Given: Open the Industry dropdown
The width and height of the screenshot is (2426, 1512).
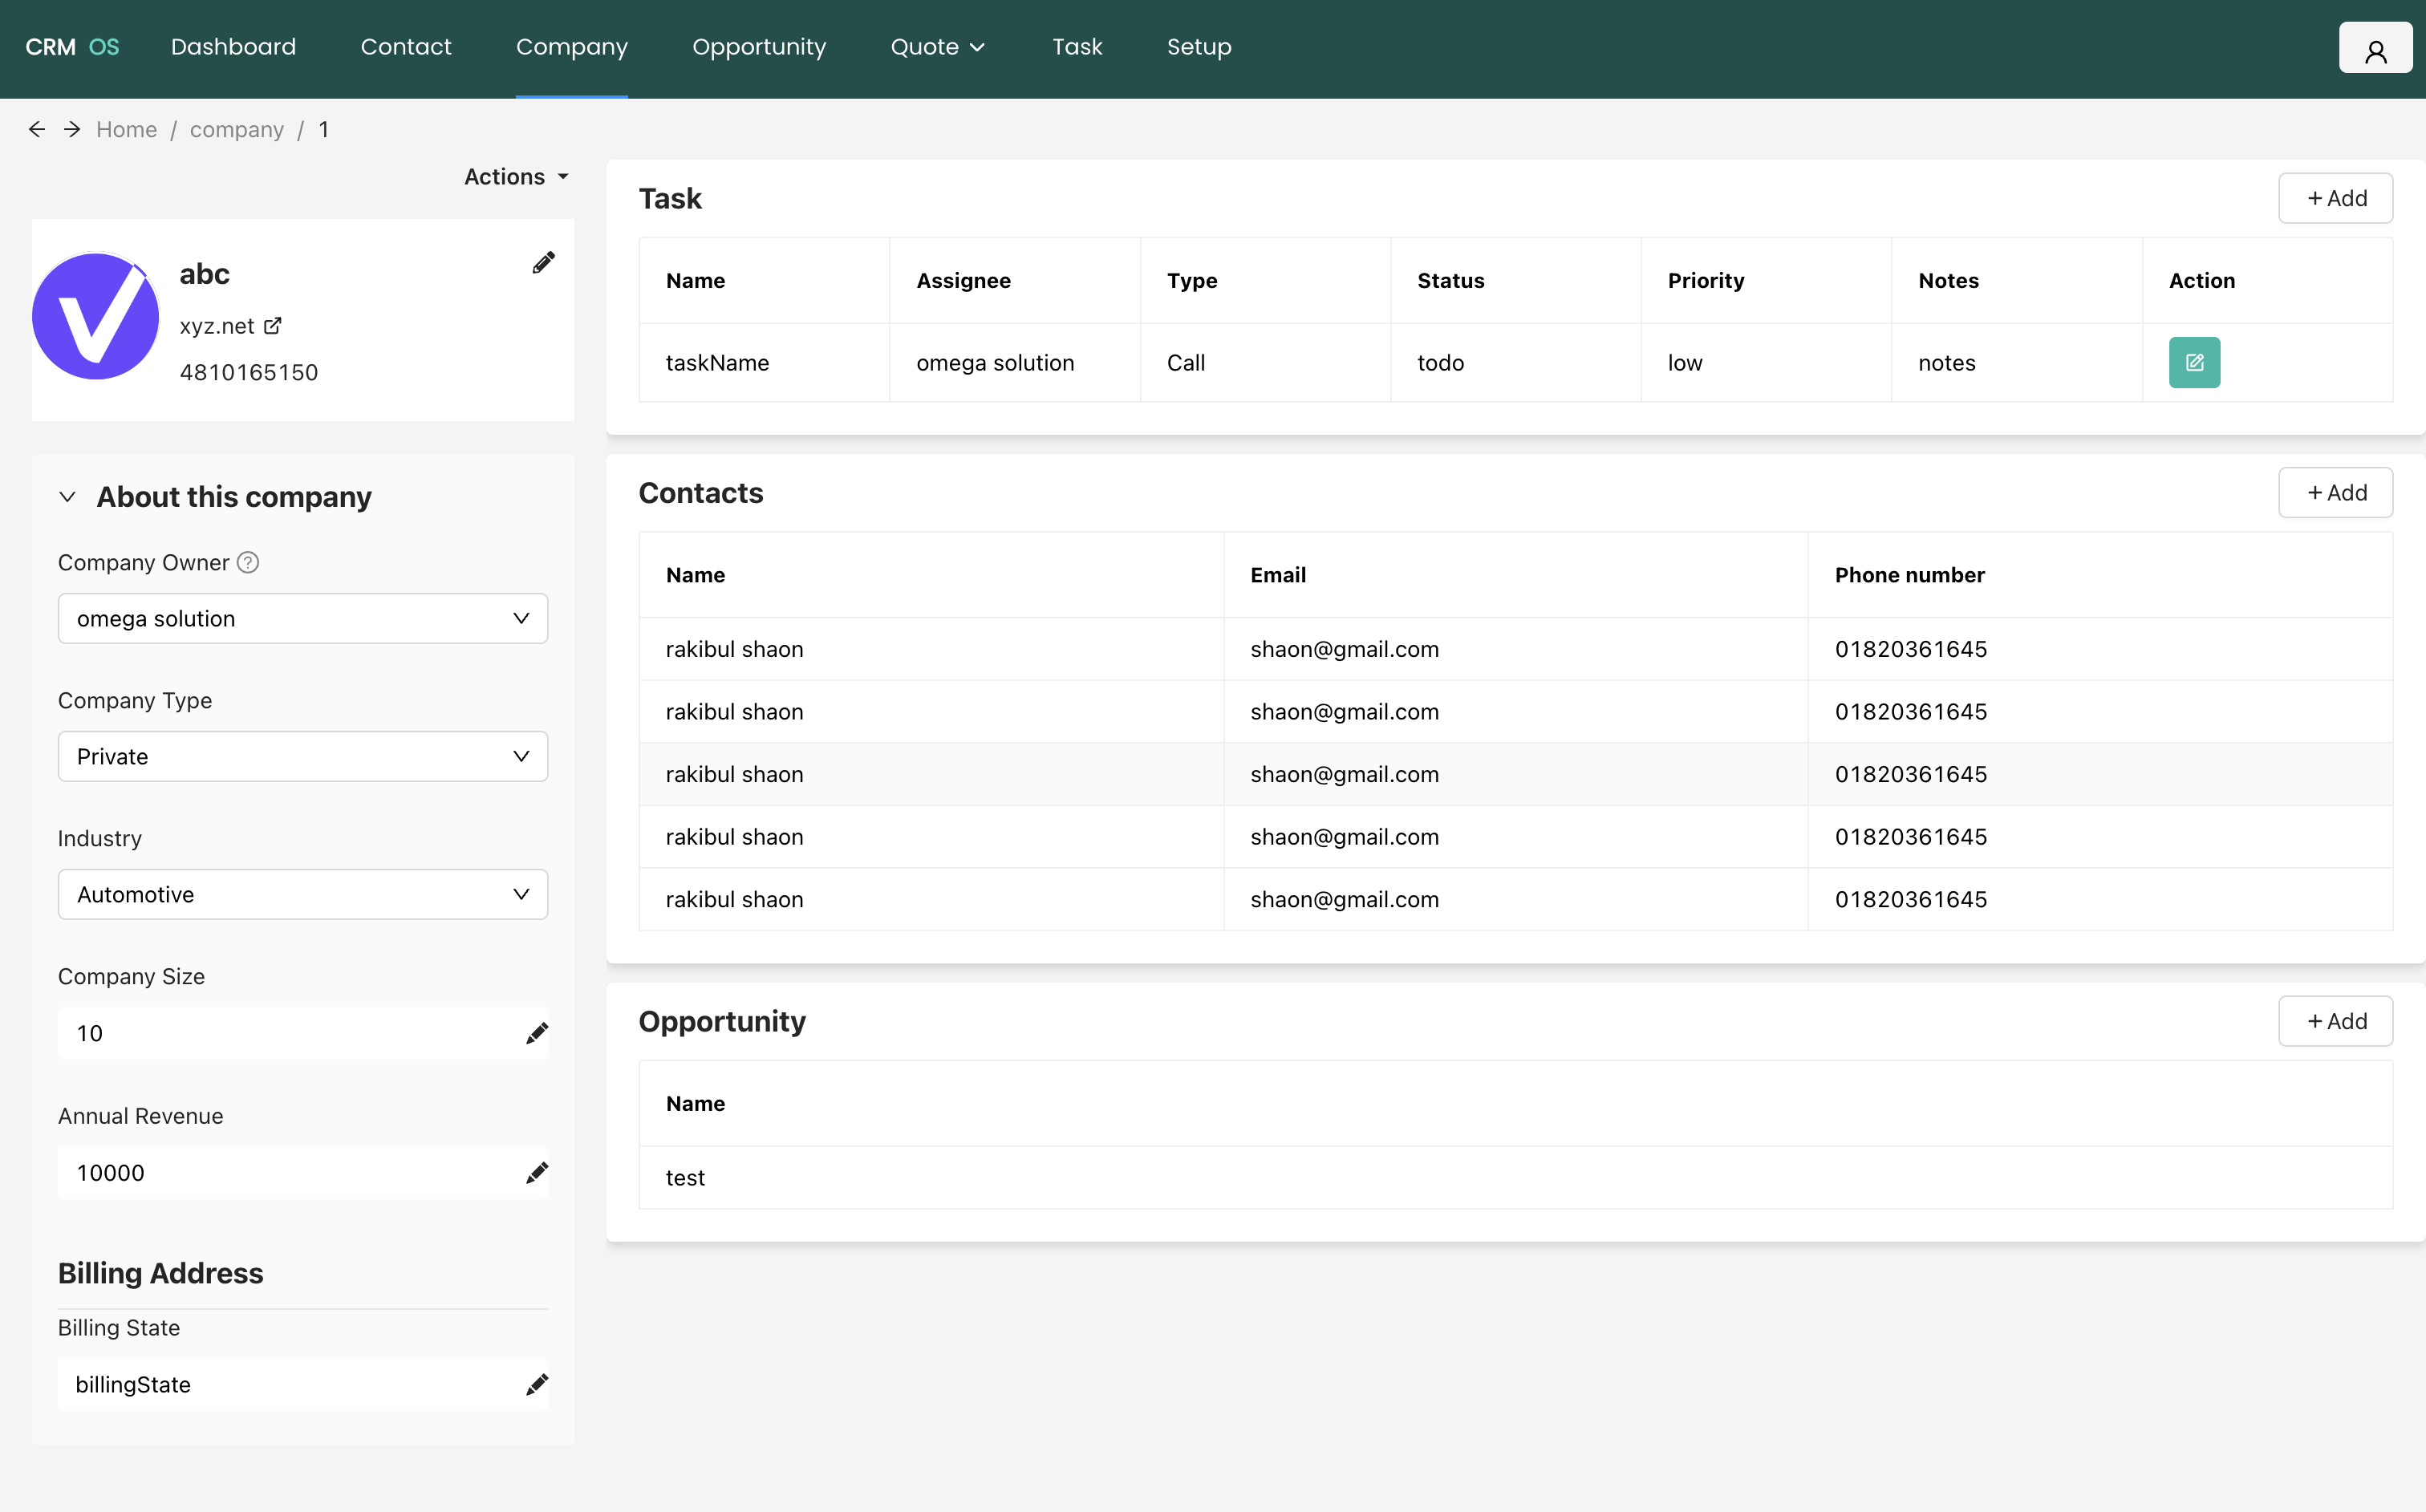Looking at the screenshot, I should coord(303,894).
